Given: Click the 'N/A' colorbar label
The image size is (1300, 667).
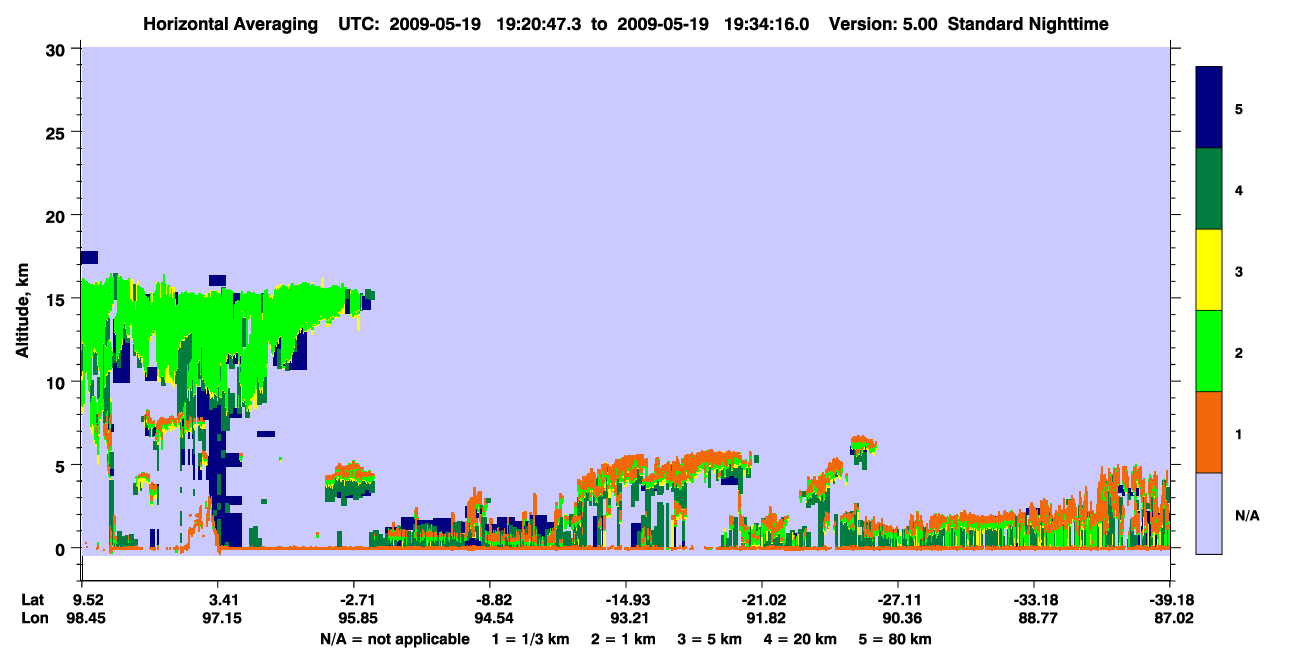Looking at the screenshot, I should click(x=1246, y=515).
